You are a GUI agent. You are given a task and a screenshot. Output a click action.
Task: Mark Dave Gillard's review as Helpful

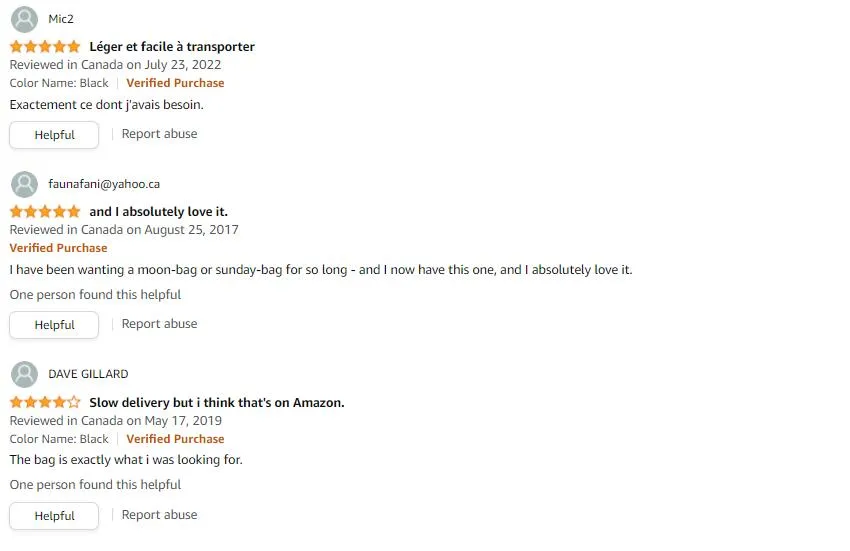54,516
